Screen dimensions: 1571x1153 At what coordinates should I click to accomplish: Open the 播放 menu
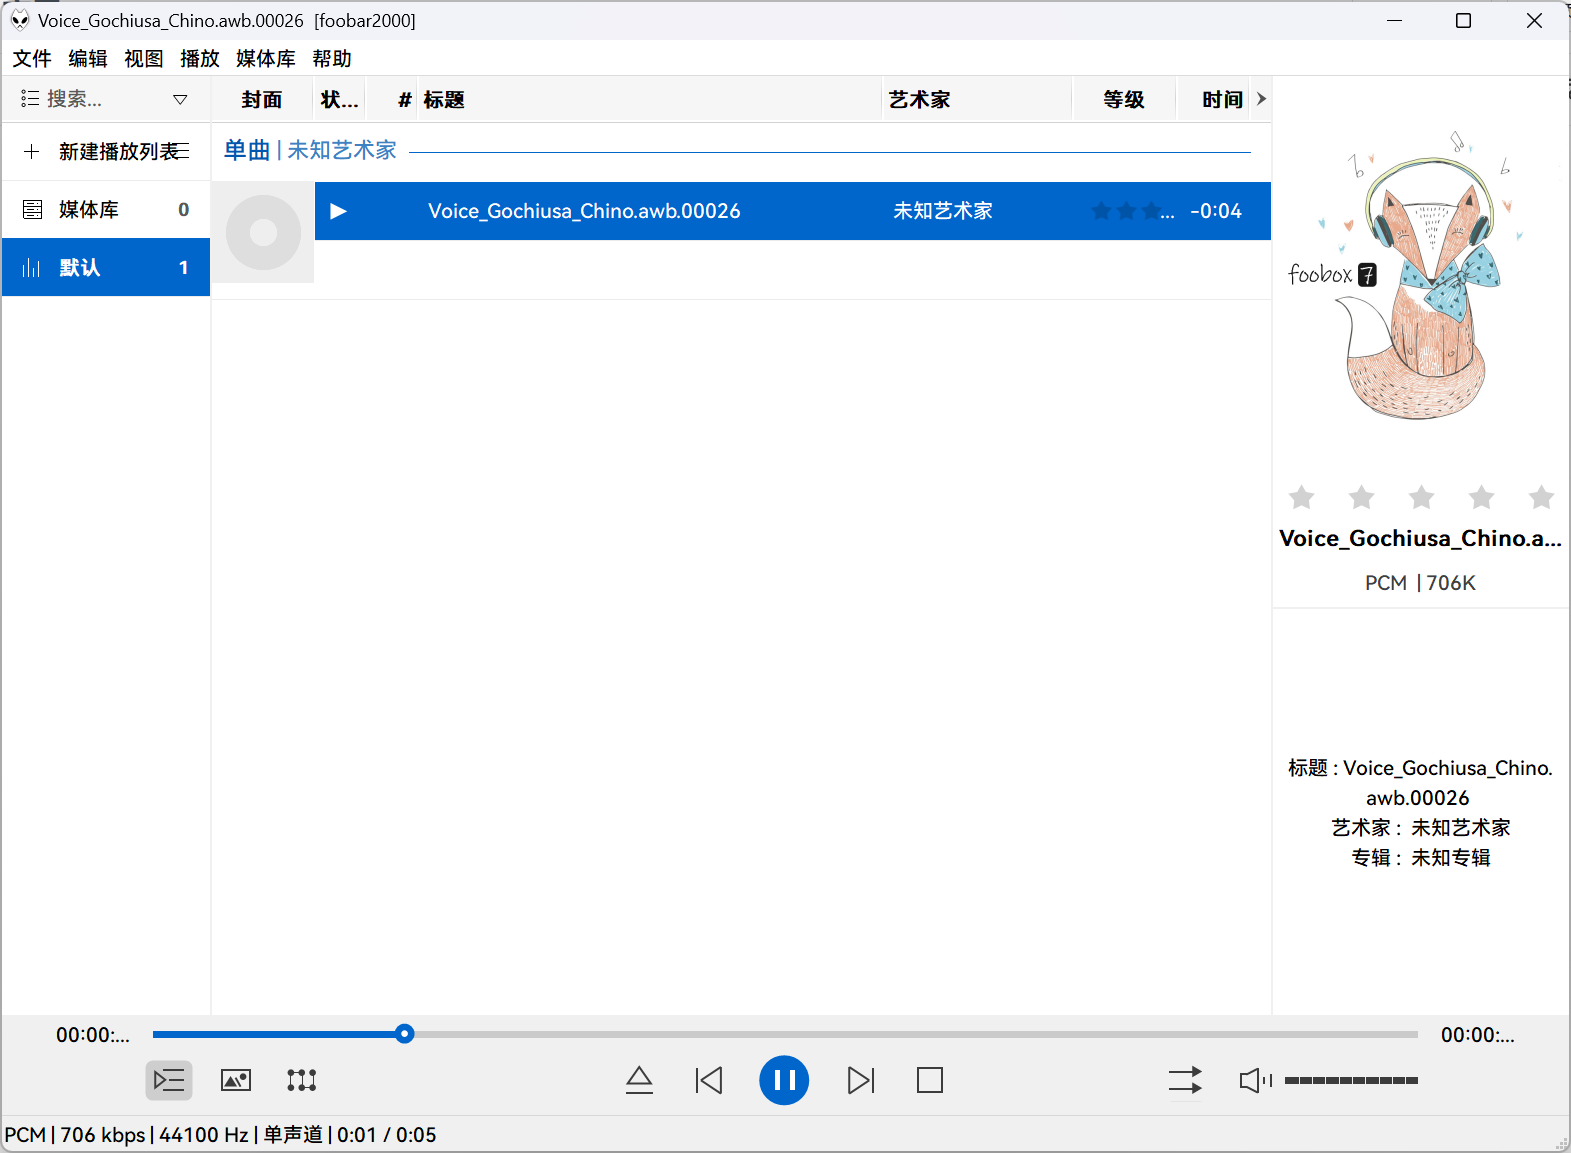point(200,58)
